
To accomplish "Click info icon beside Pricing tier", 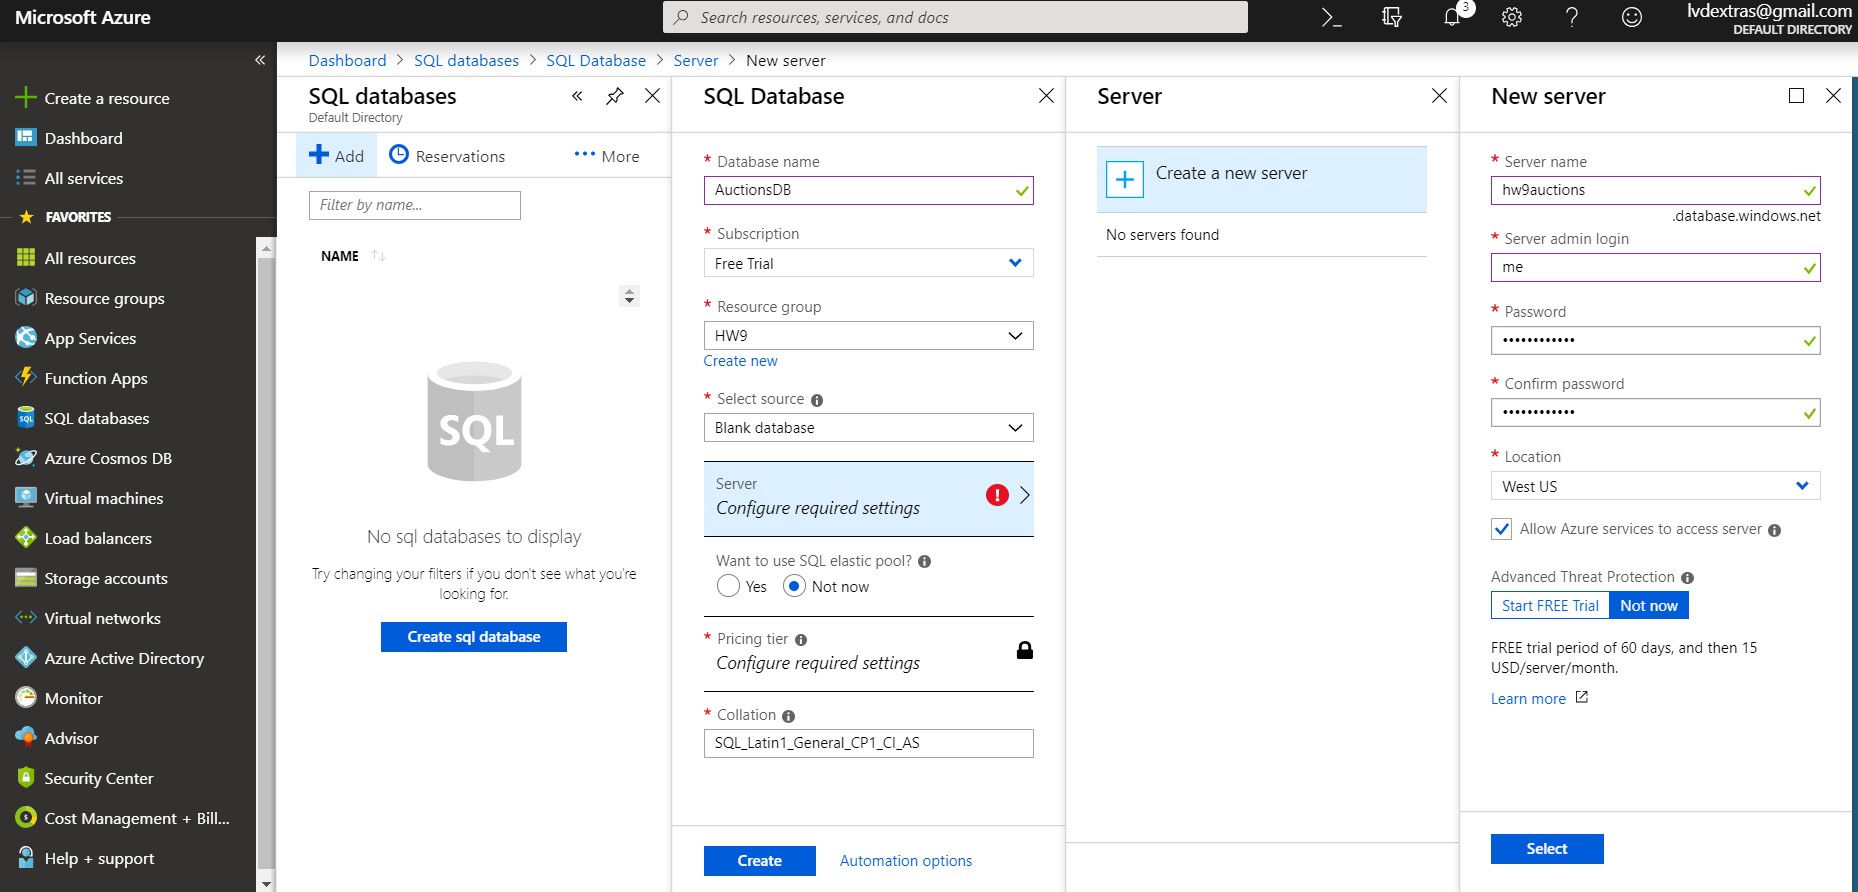I will tap(801, 640).
